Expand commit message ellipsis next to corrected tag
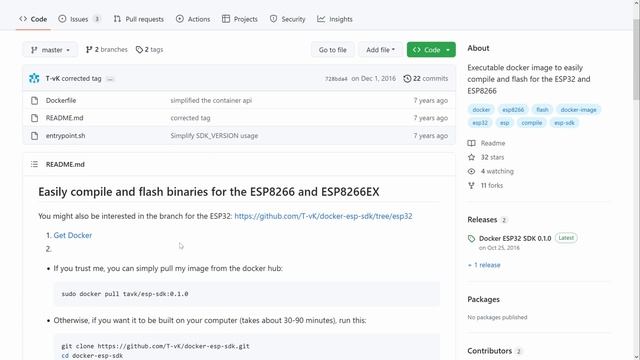Viewport: 640px width, 360px height. [x=110, y=79]
